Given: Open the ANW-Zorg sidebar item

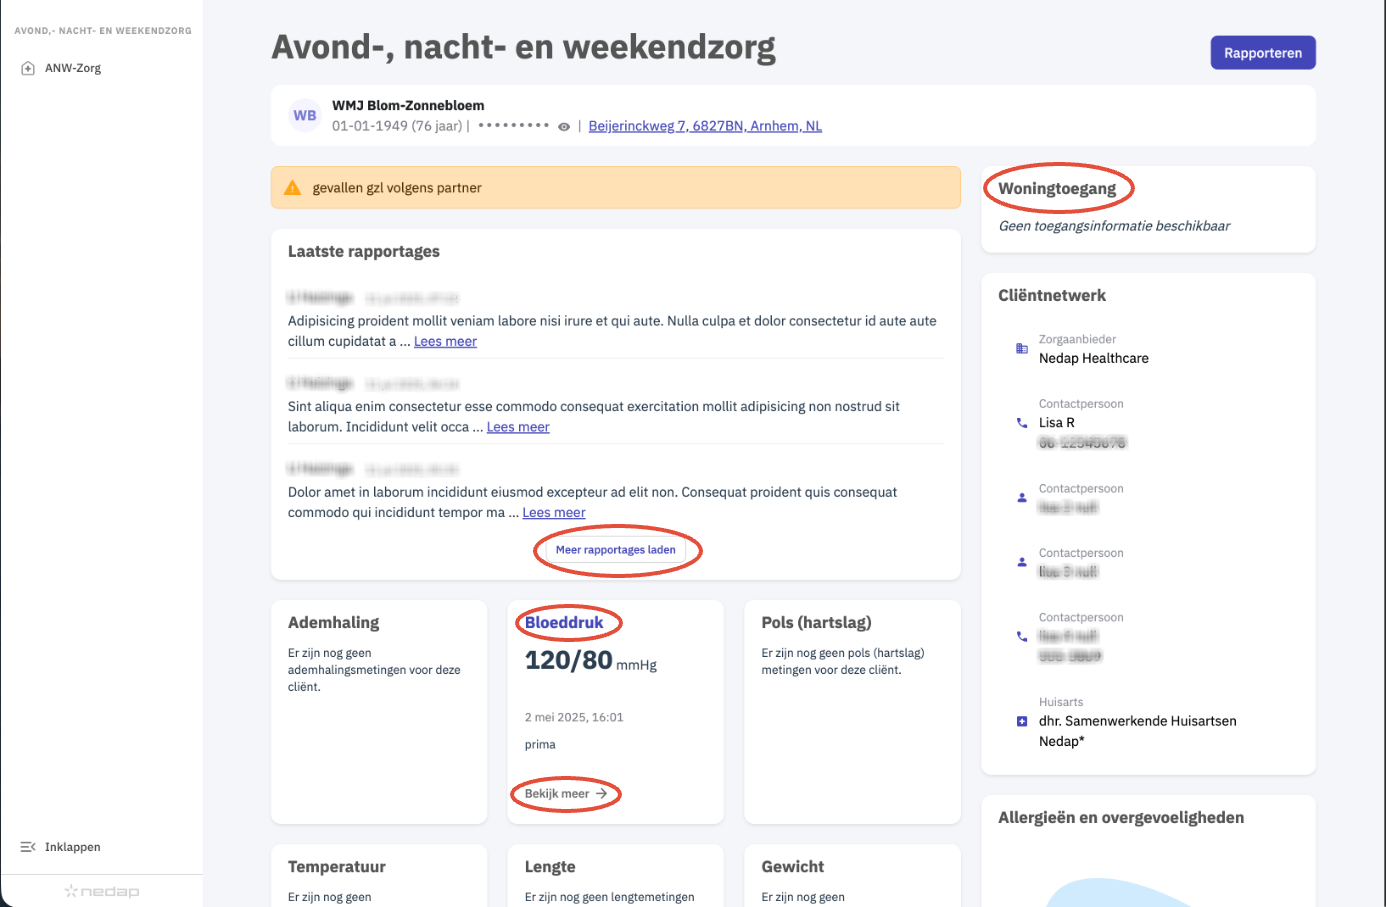Looking at the screenshot, I should (61, 68).
